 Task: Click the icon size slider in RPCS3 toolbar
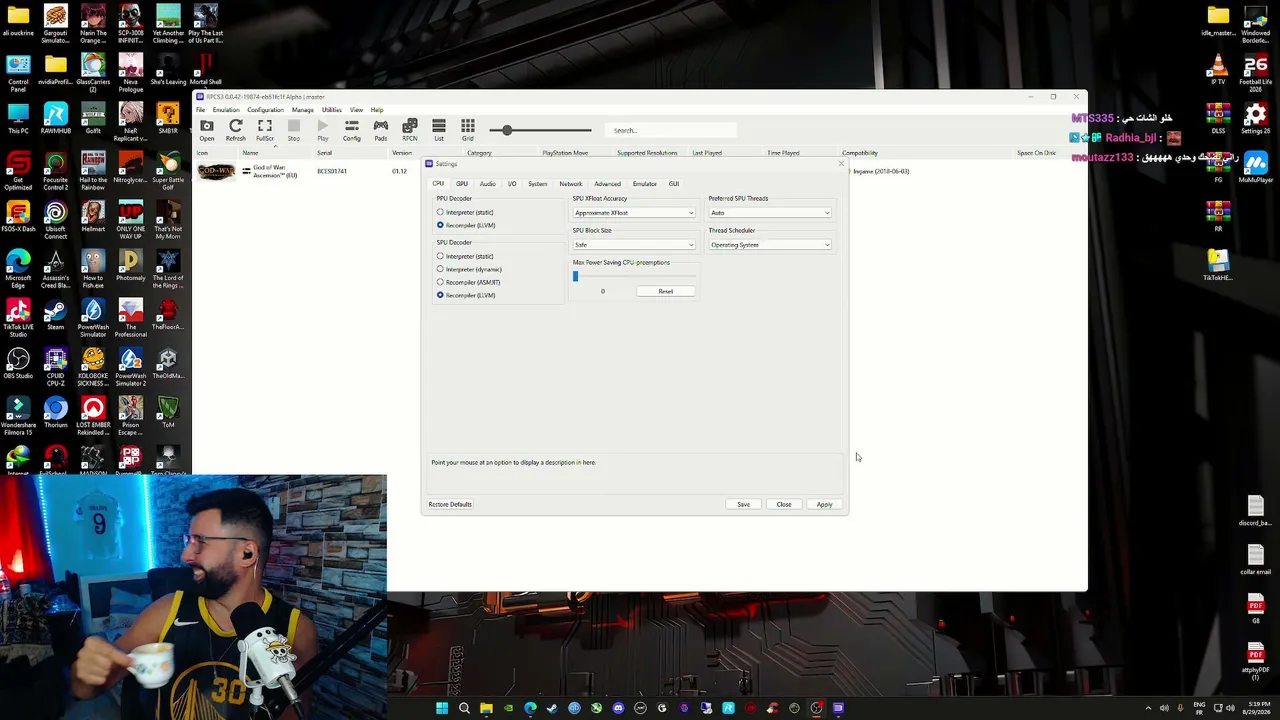click(x=540, y=130)
